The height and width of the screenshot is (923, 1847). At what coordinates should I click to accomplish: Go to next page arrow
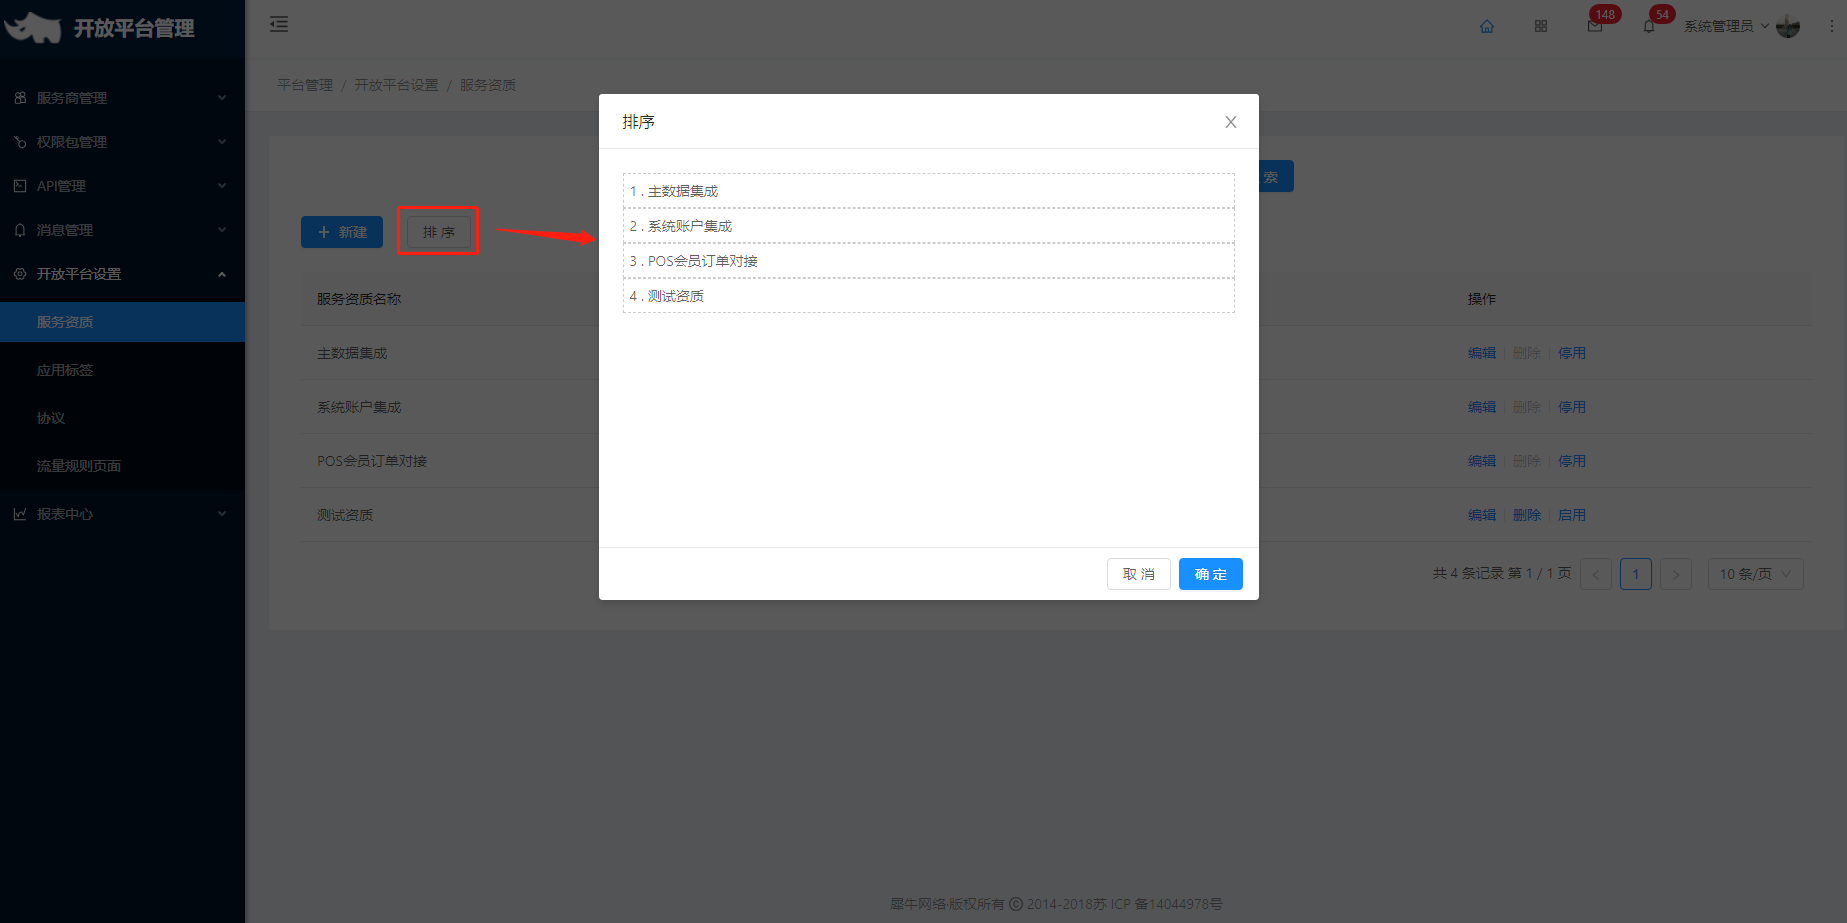pos(1676,574)
